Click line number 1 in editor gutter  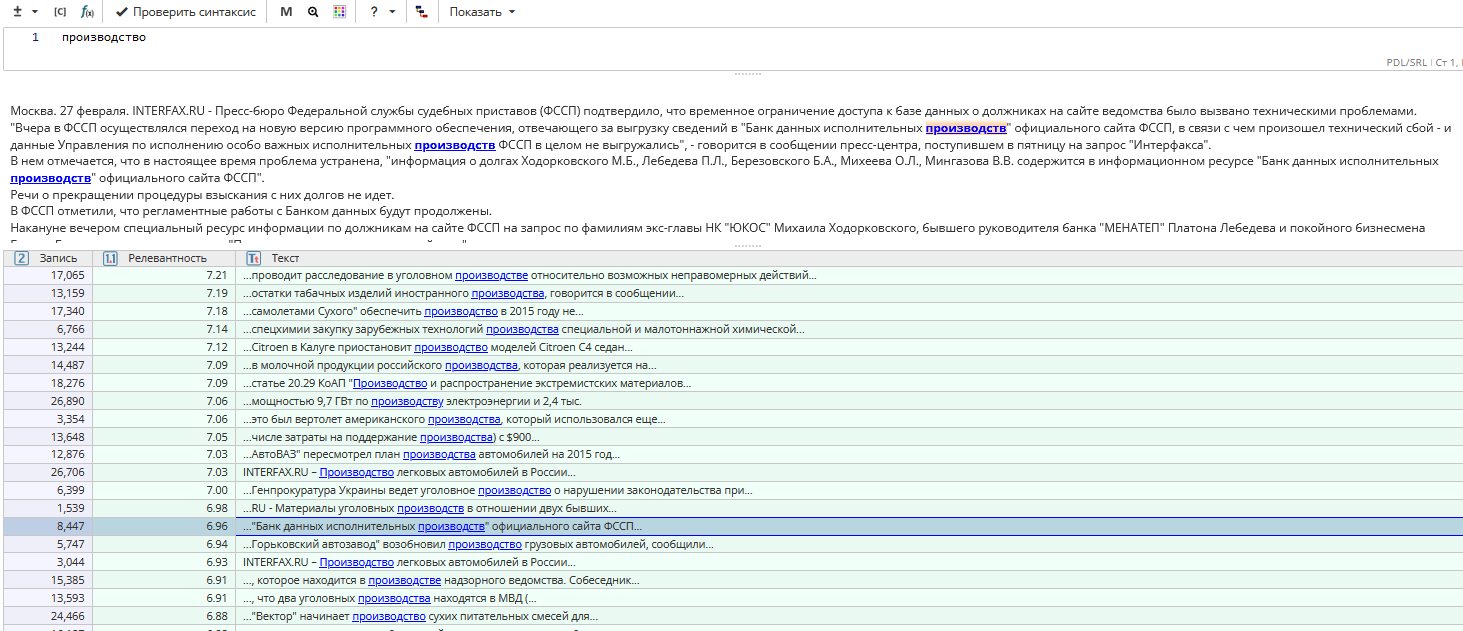[36, 38]
